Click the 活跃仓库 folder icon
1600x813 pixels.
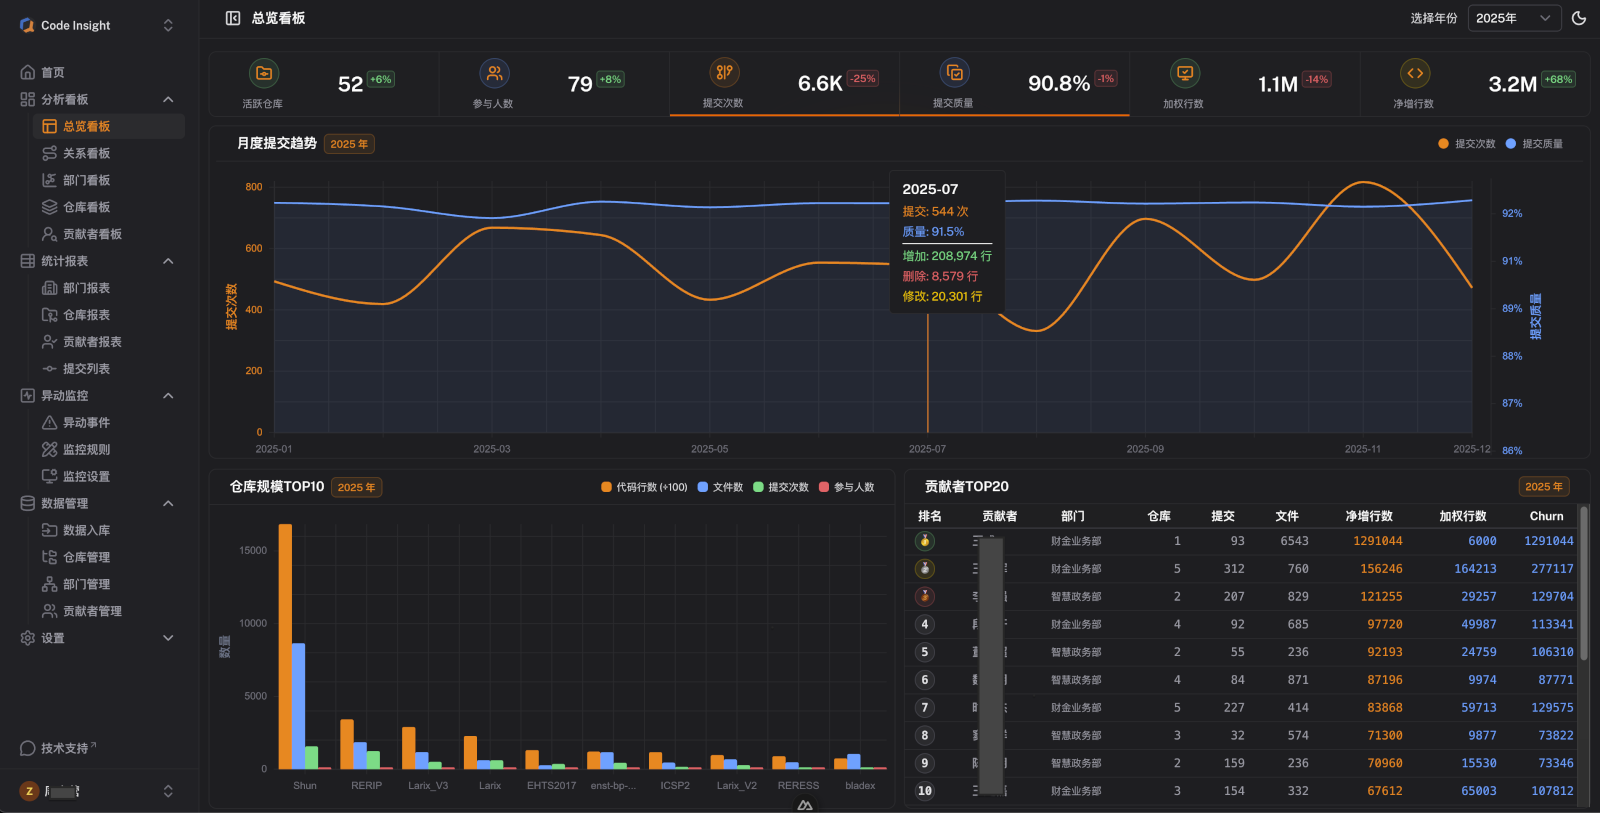pyautogui.click(x=264, y=73)
